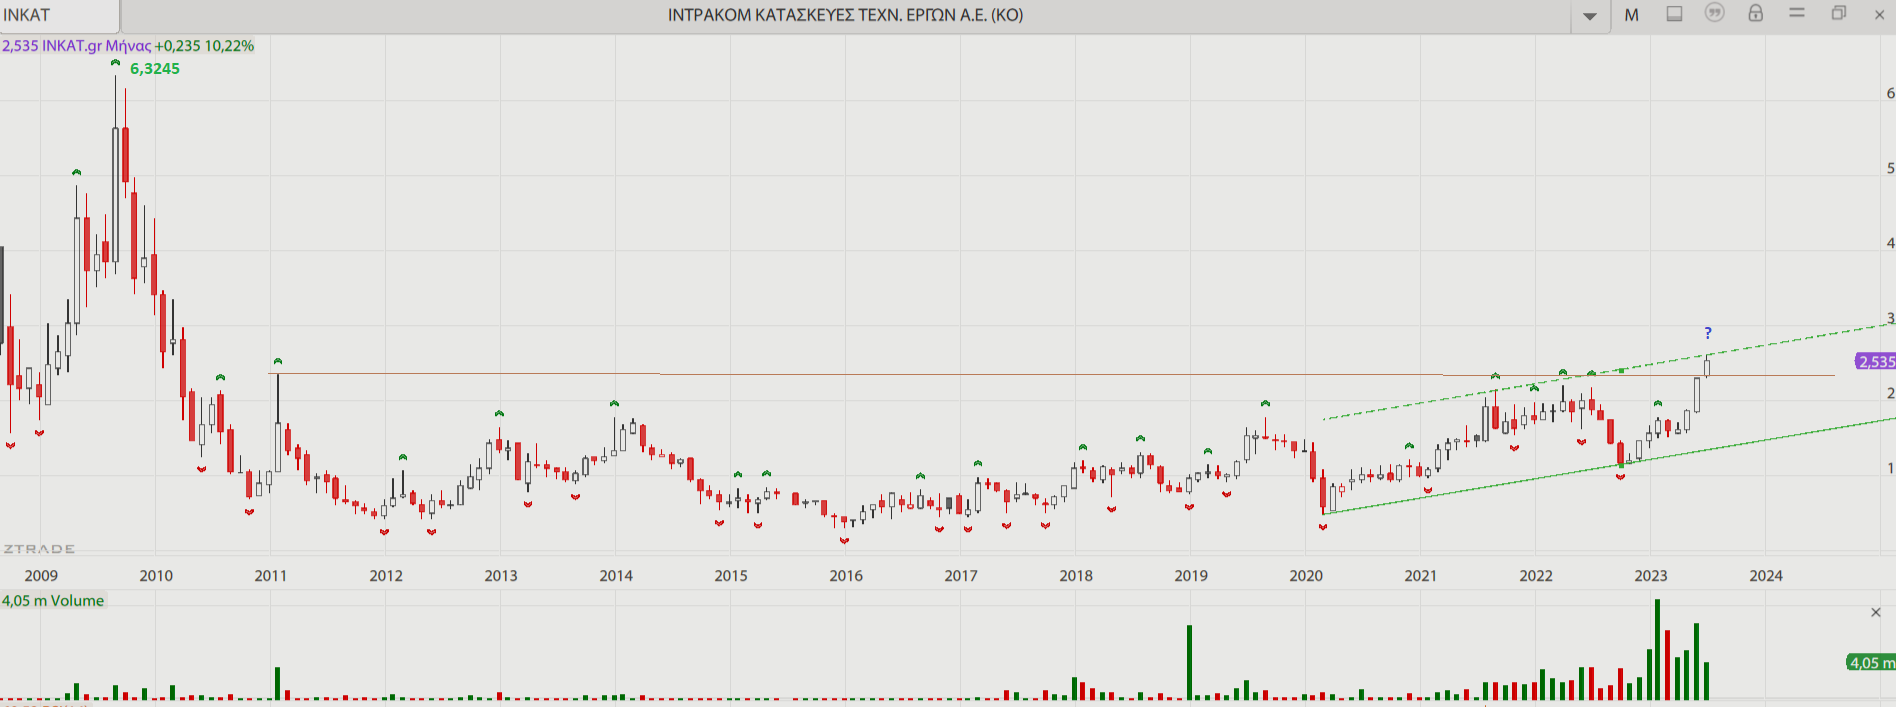Click the ΙΝΤΡΑΚΟΜ ΚΑΤΑΣΚΕΥΕΣ company title text
This screenshot has width=1896, height=707.
click(845, 15)
